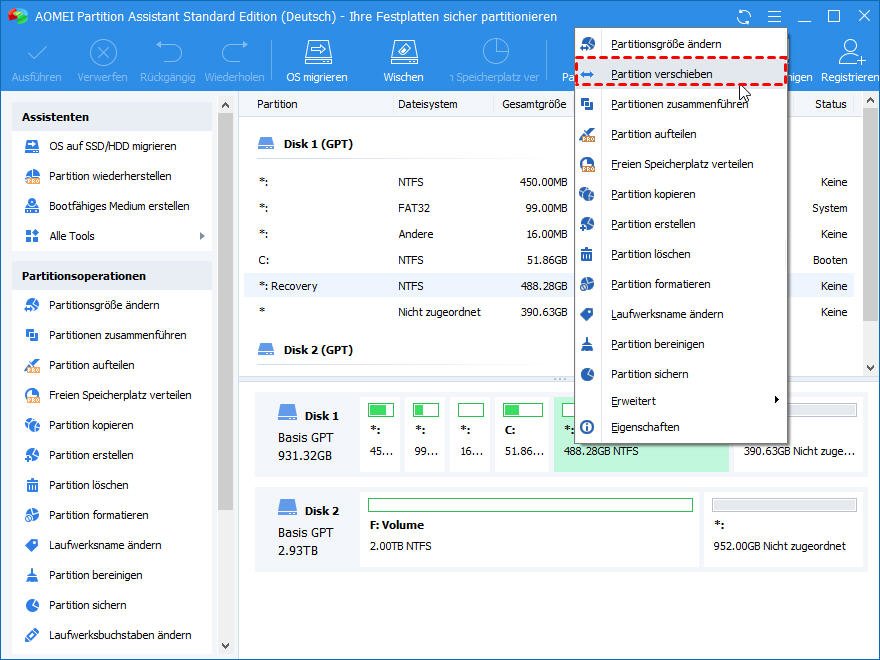Click the Disk 2 Basis GPT label
This screenshot has width=880, height=660.
pyautogui.click(x=308, y=529)
